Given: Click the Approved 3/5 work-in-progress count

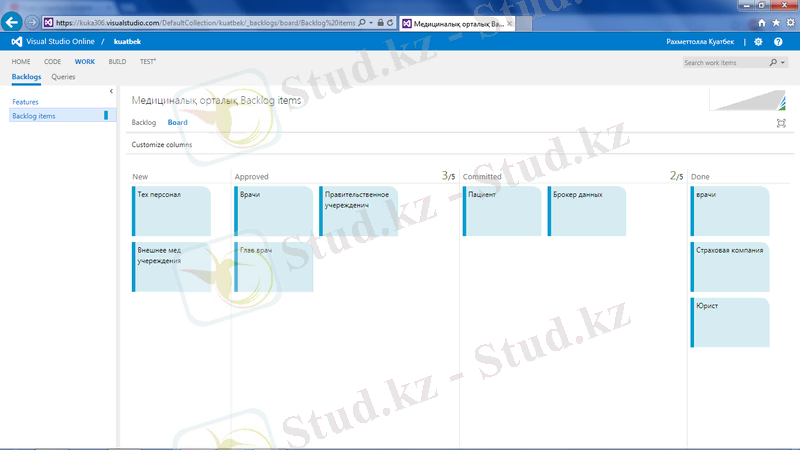Looking at the screenshot, I should [x=448, y=176].
